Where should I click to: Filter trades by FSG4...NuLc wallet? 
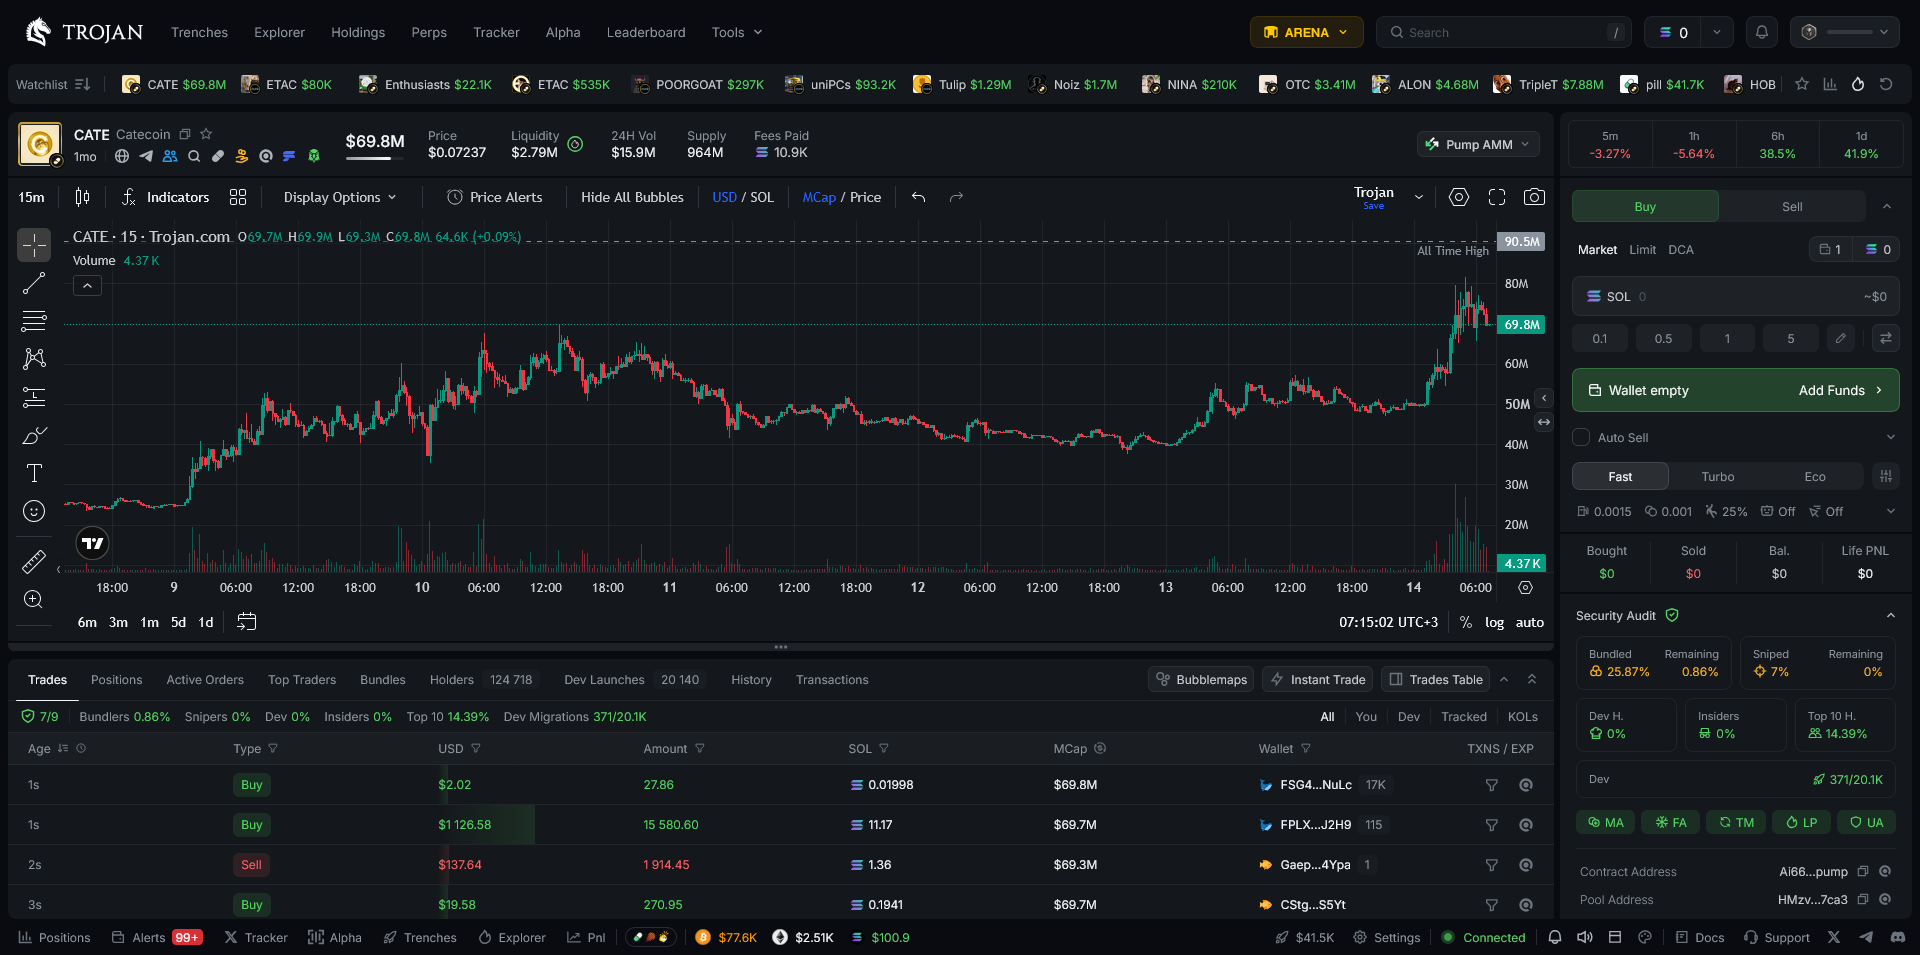(1491, 785)
